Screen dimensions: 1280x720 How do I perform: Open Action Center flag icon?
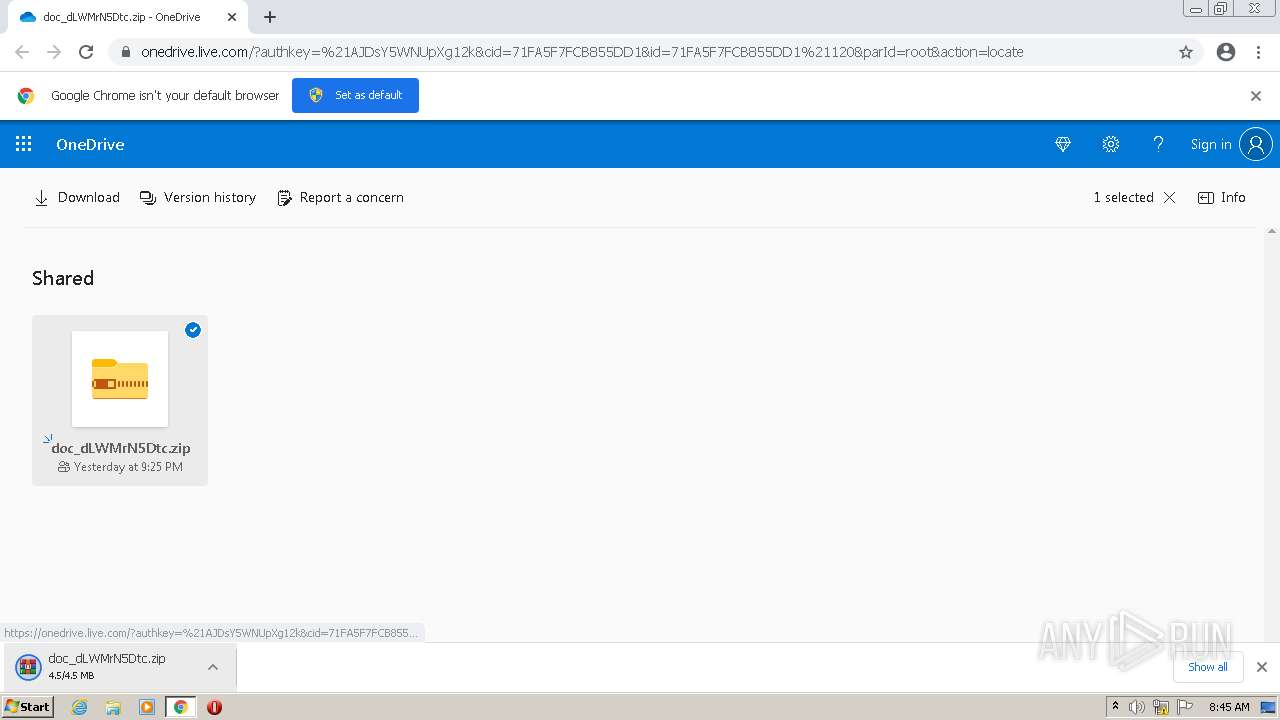1185,707
